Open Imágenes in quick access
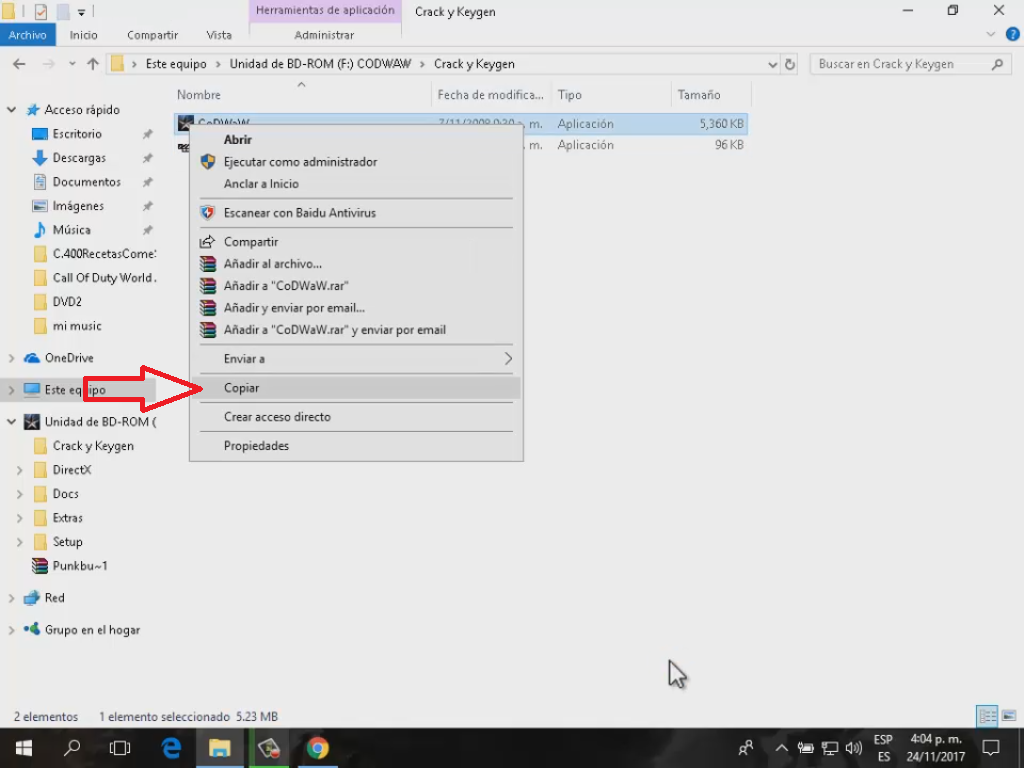 pyautogui.click(x=78, y=206)
